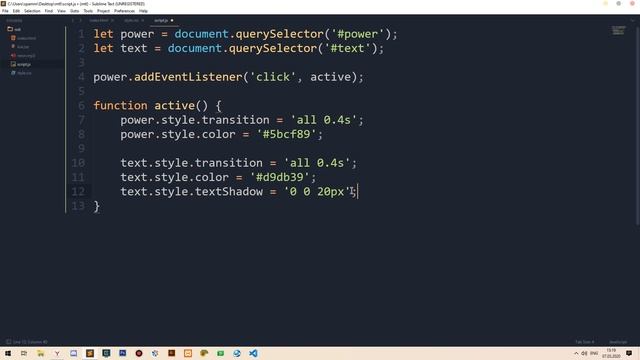Open the Goto menu
This screenshot has height=360, width=640.
point(75,11)
